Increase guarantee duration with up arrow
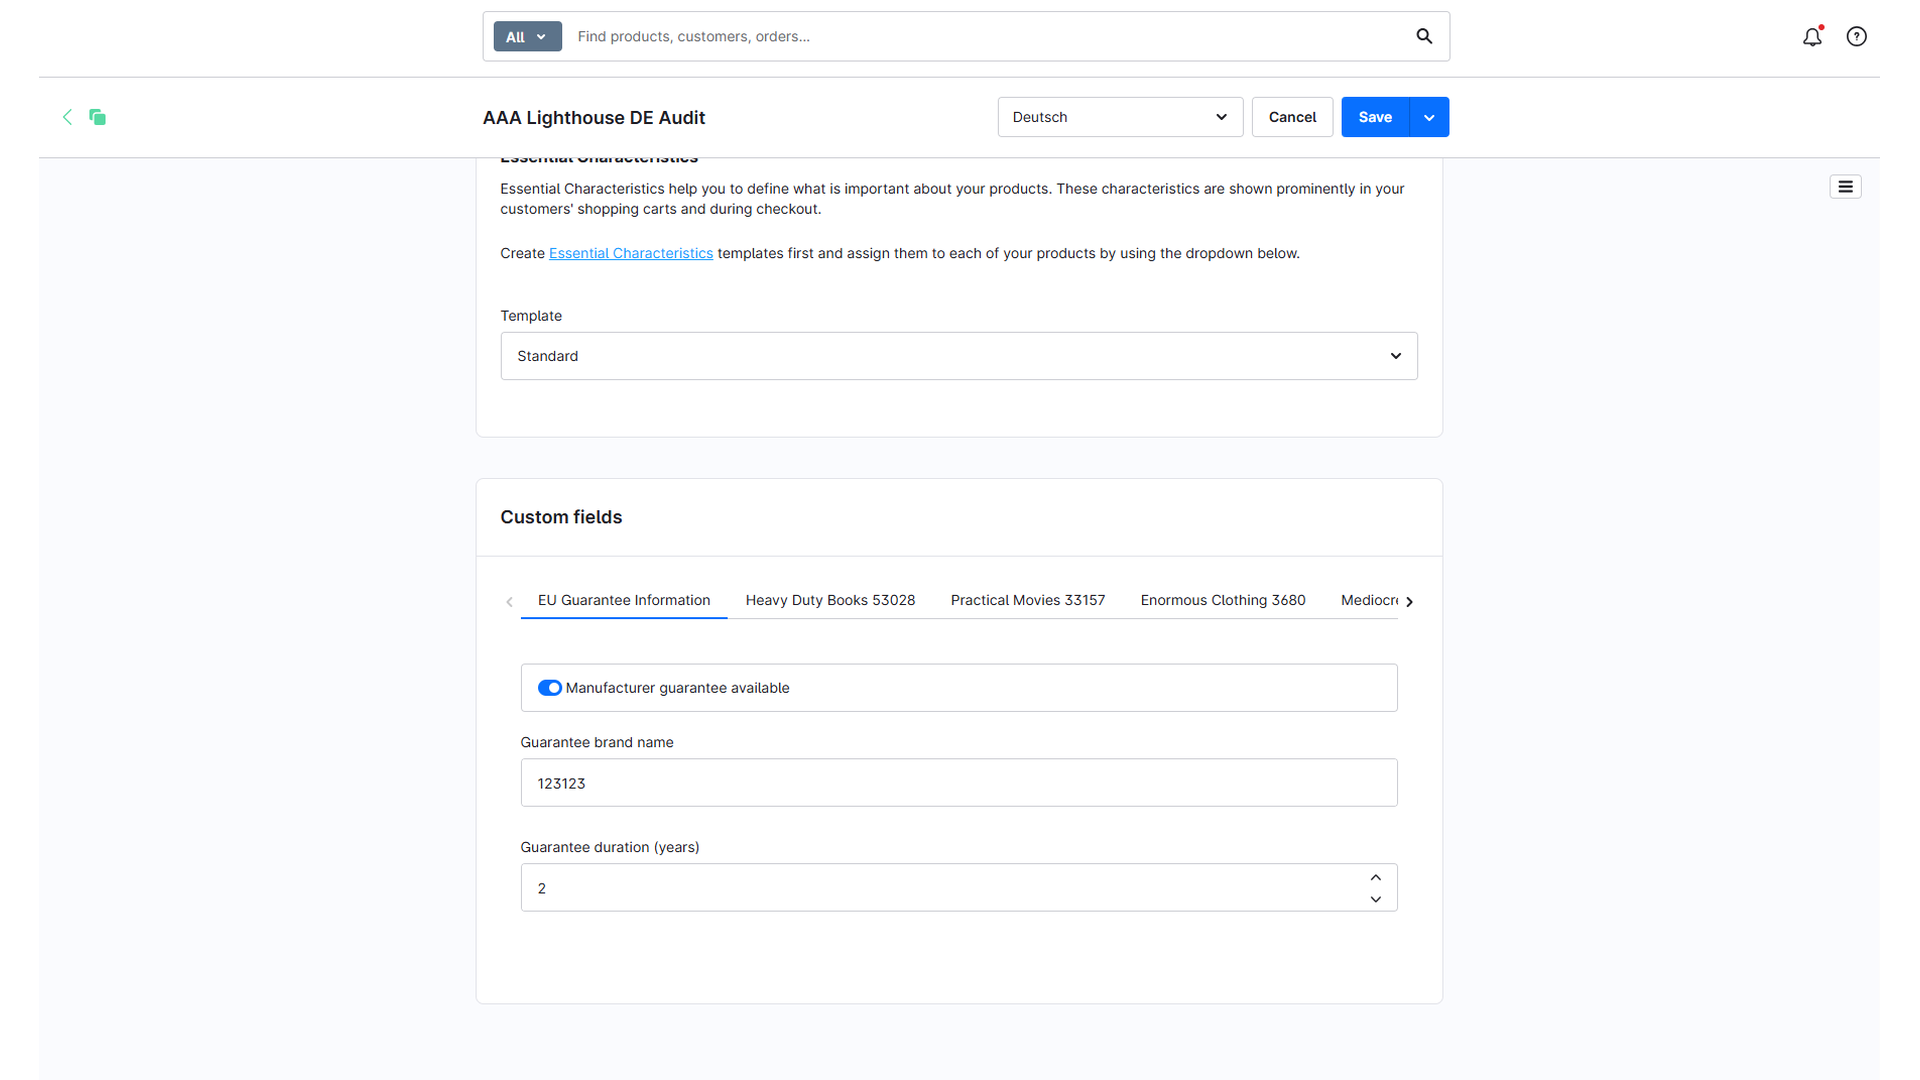This screenshot has width=1920, height=1080. [1375, 877]
